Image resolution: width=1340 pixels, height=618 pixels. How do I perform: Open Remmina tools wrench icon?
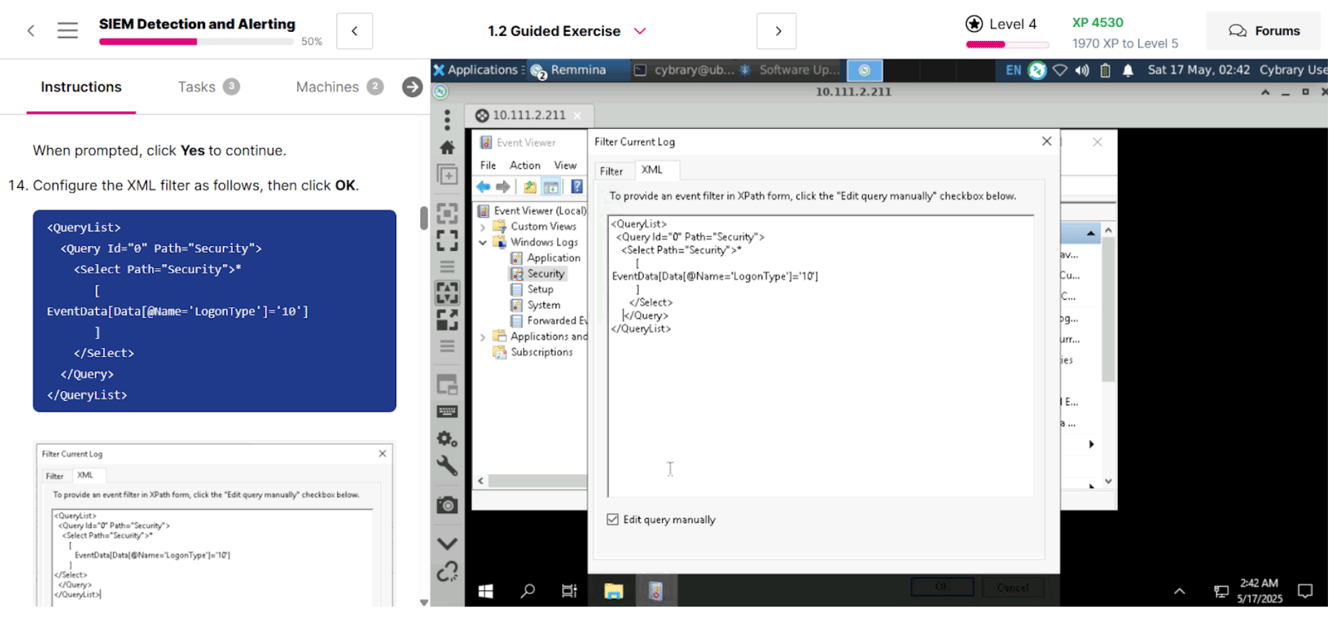447,464
